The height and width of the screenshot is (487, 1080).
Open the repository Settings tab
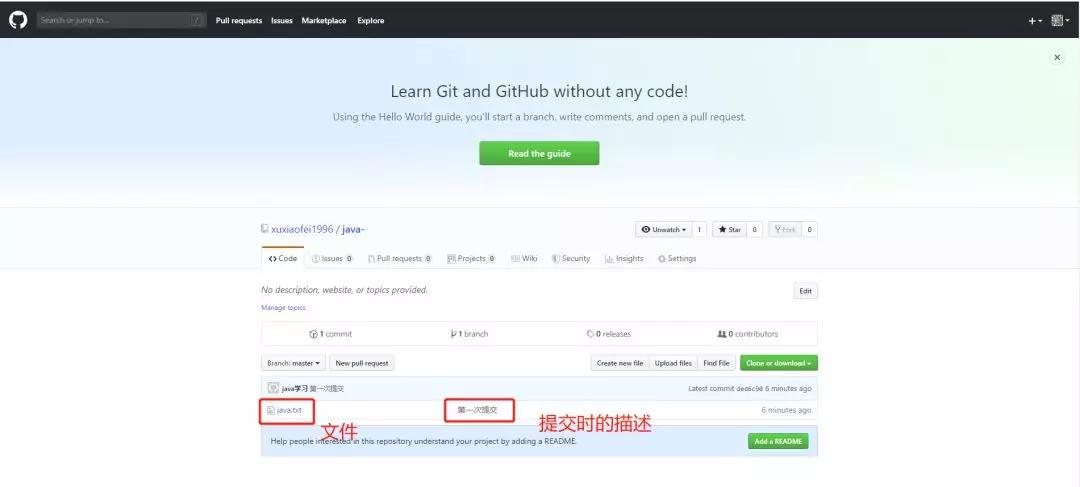point(677,258)
